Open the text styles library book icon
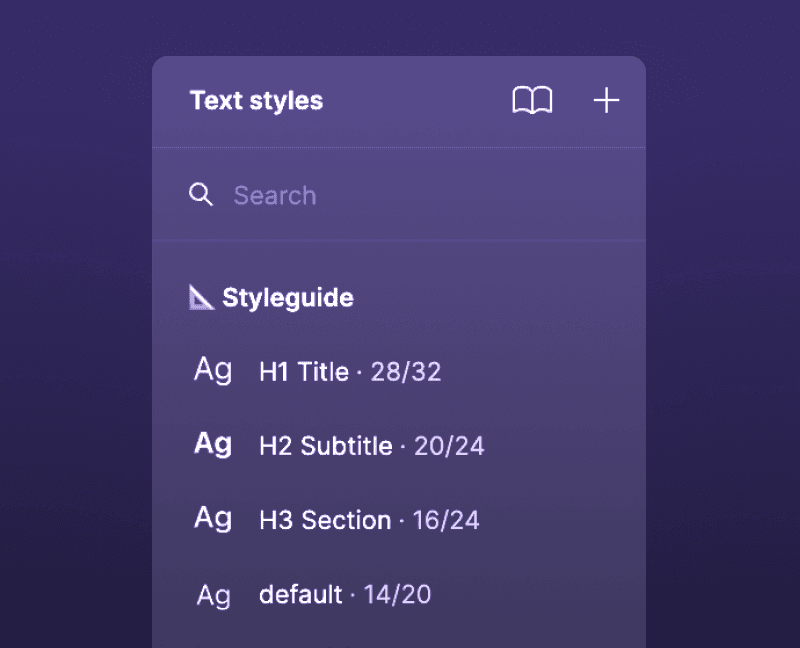The width and height of the screenshot is (800, 648). tap(532, 100)
